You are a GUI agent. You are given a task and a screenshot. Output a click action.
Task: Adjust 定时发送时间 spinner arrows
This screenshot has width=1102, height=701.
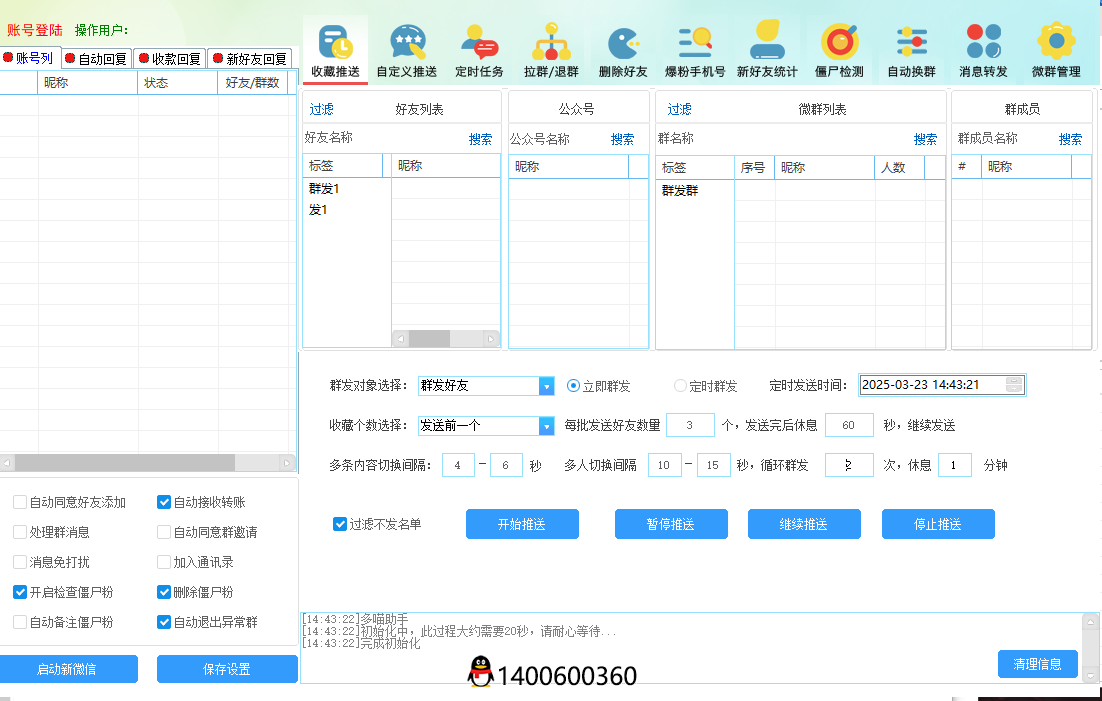(x=1014, y=385)
